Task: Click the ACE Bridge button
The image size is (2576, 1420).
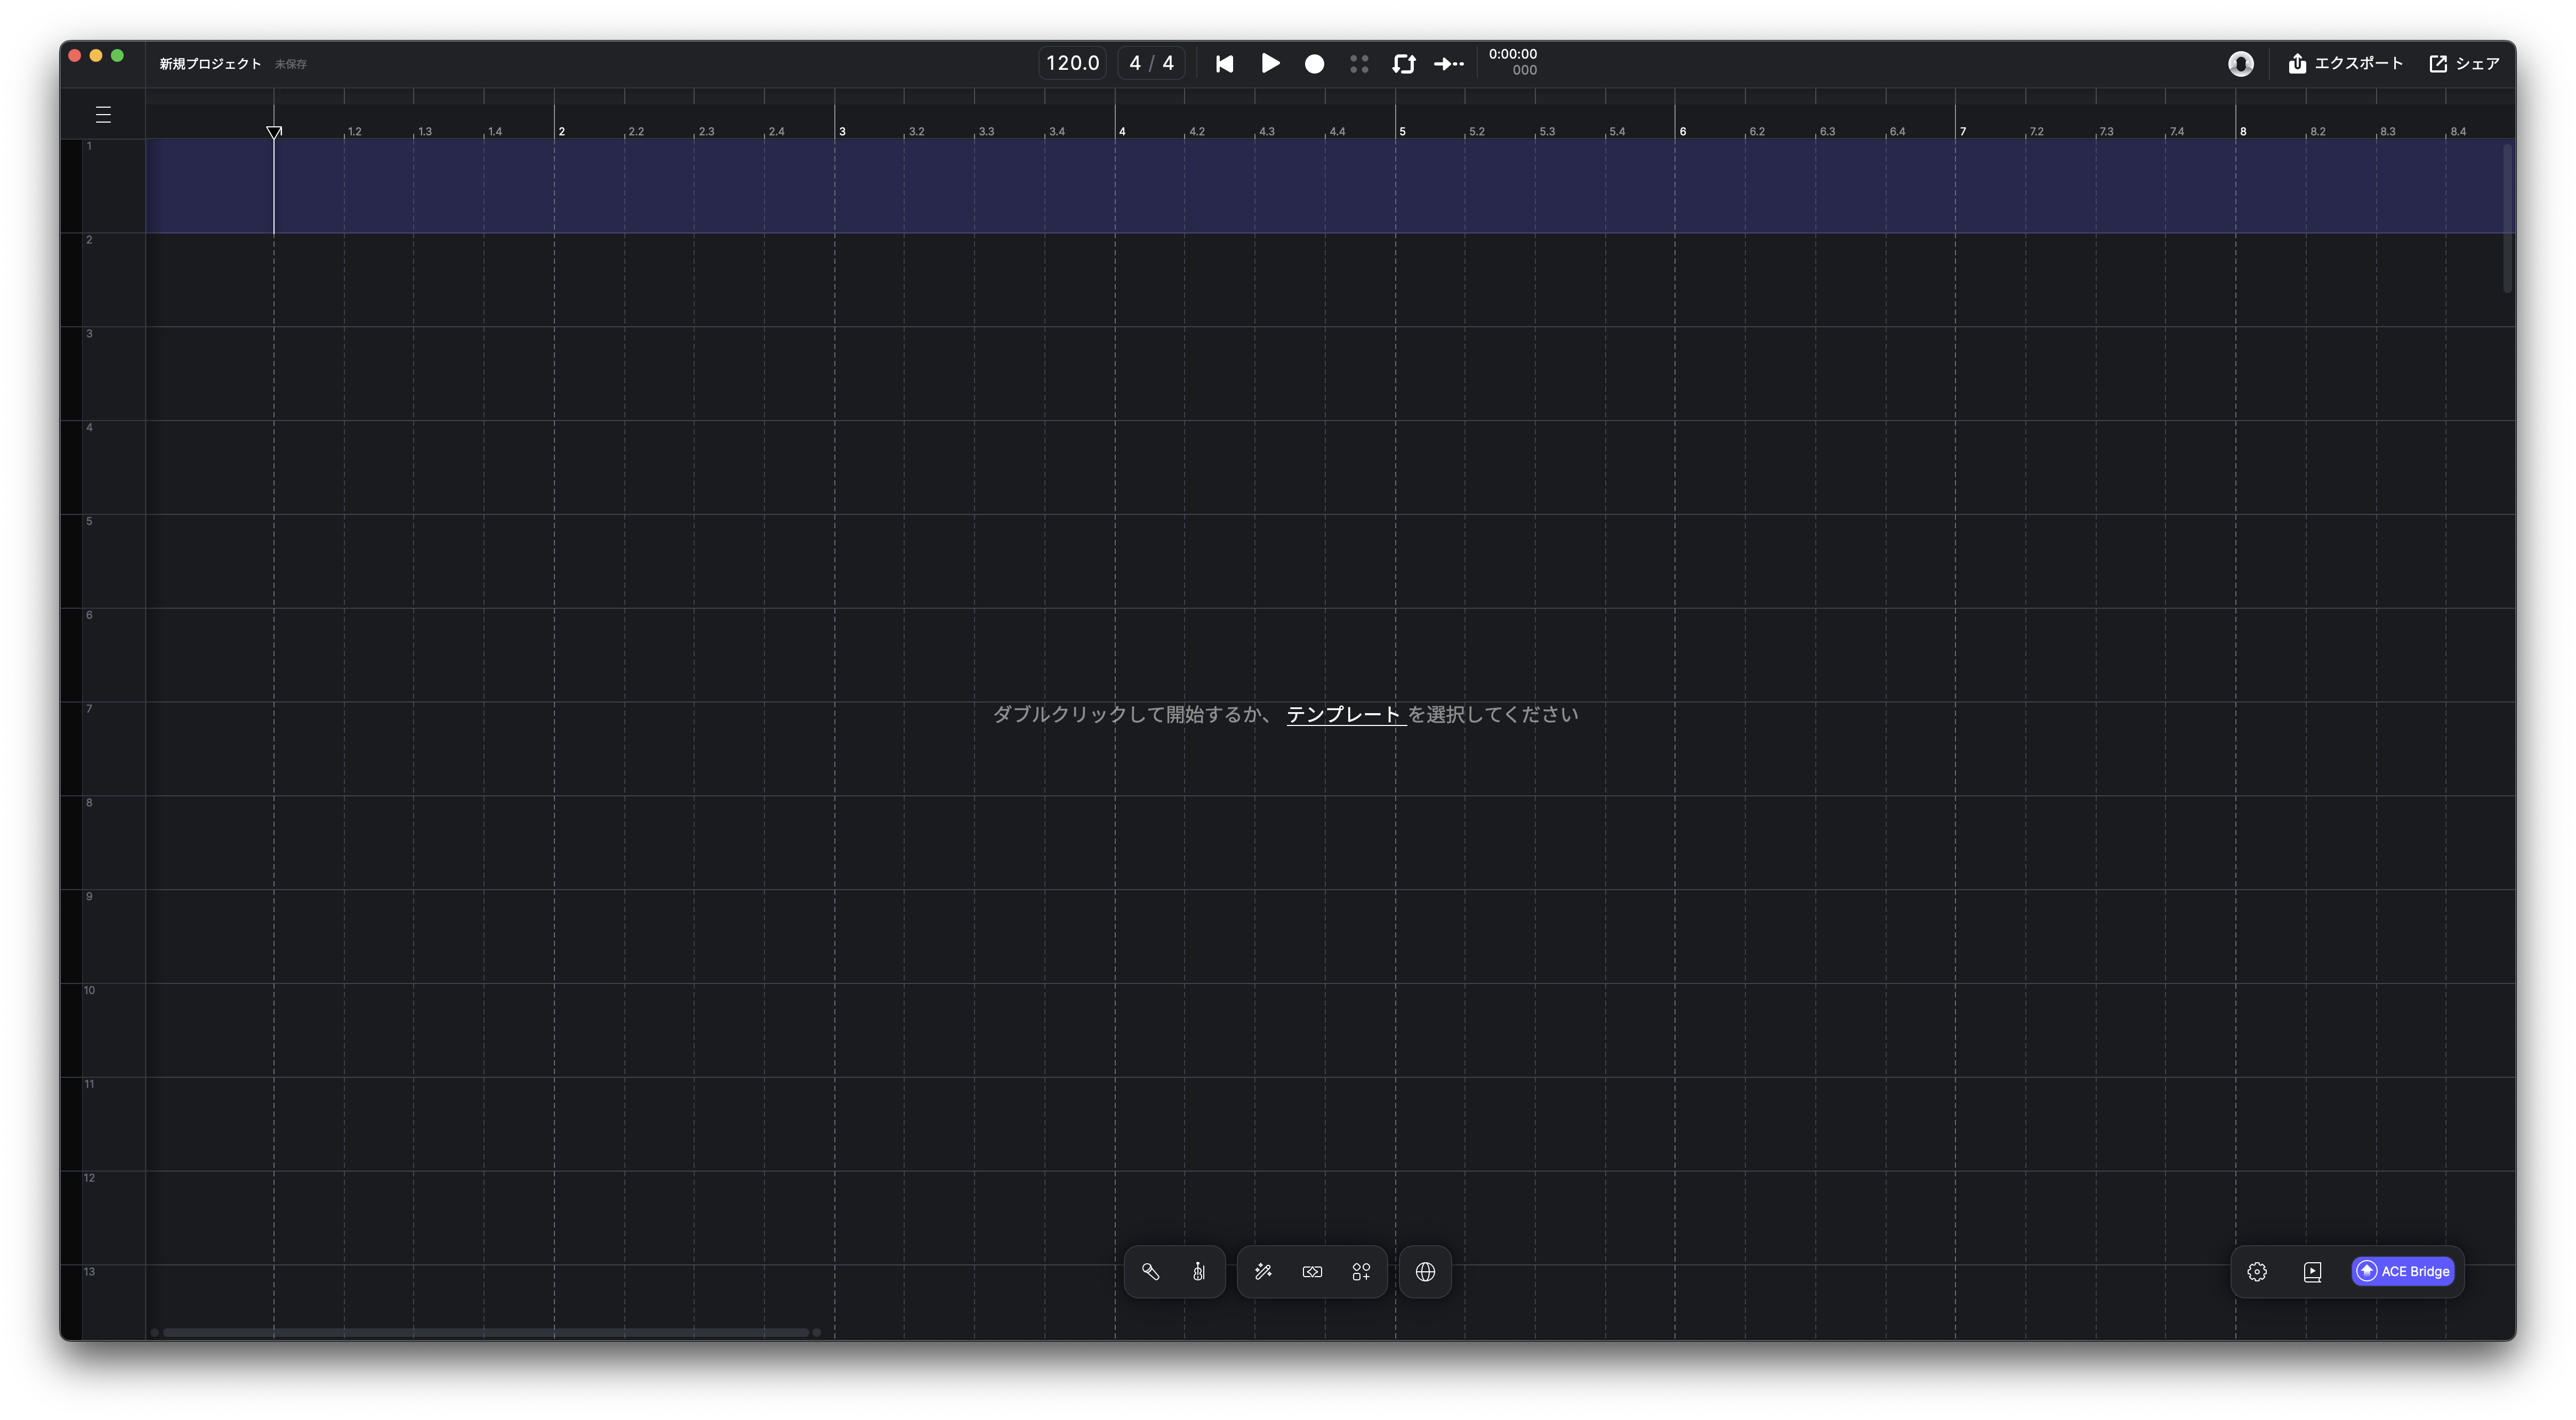Action: pyautogui.click(x=2403, y=1272)
